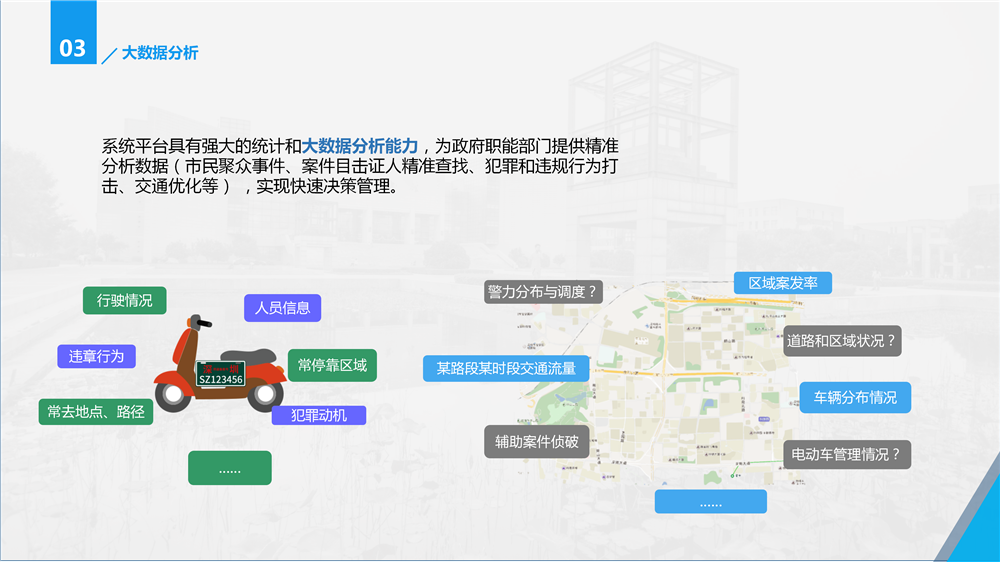The width and height of the screenshot is (1000, 562).
Task: Click the blue ellipsis box below map
Action: click(x=710, y=502)
